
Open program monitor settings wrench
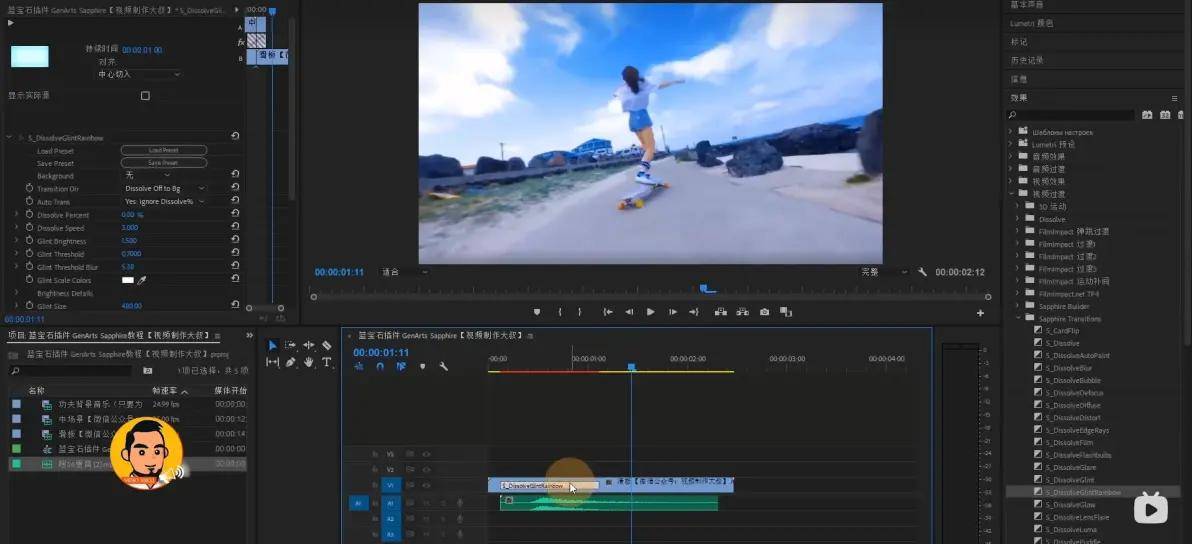[922, 272]
